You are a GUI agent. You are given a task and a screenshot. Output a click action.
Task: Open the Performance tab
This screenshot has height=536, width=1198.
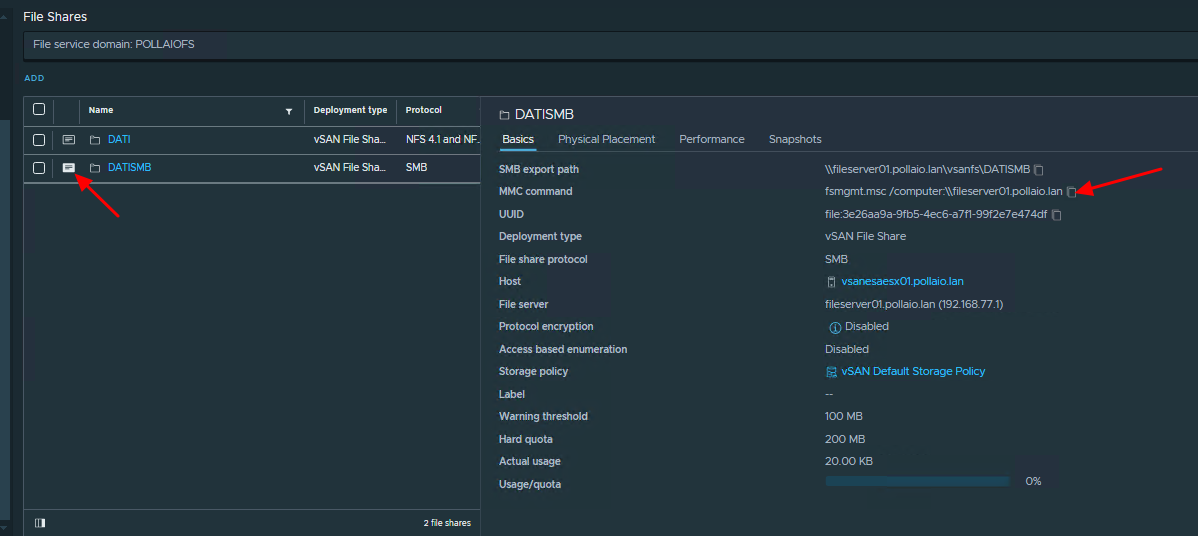pos(712,139)
